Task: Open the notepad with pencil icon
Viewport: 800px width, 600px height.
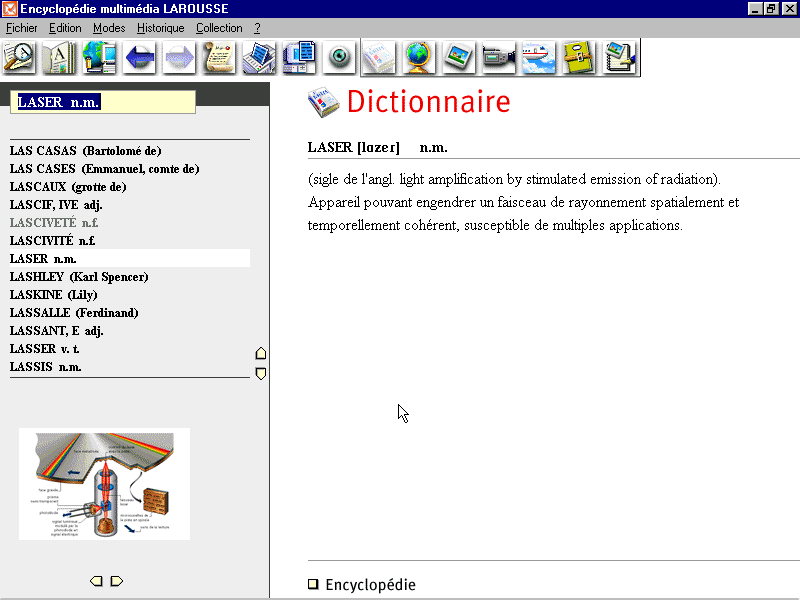Action: click(x=618, y=57)
